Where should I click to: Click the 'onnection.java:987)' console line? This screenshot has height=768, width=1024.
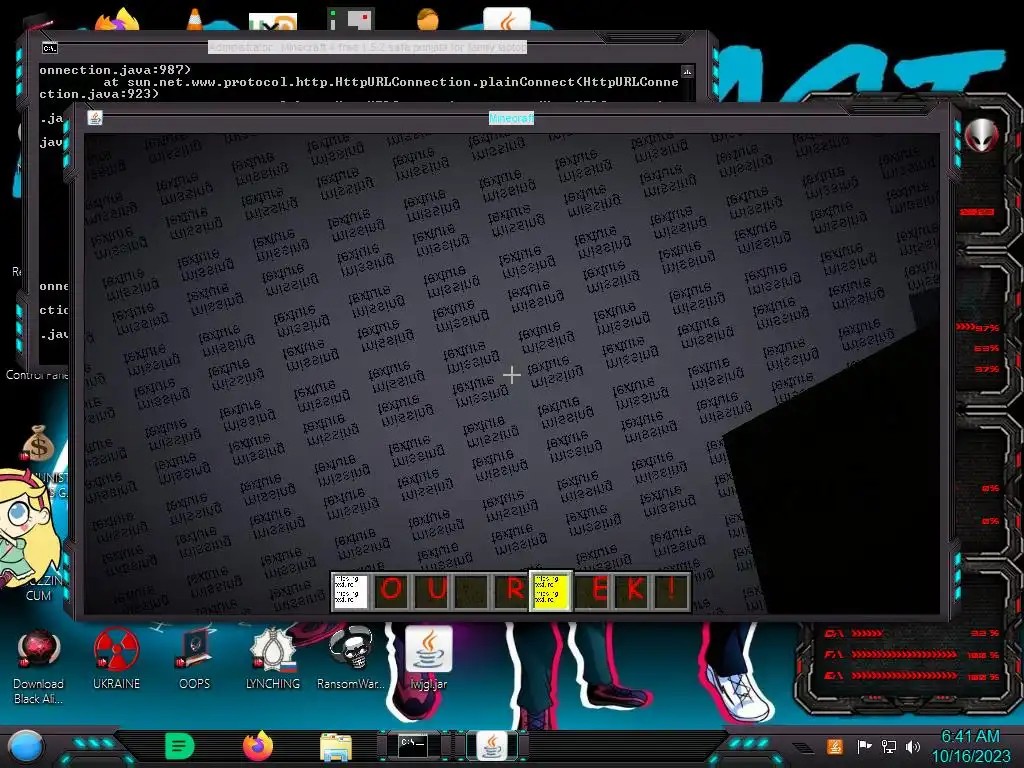coord(115,69)
